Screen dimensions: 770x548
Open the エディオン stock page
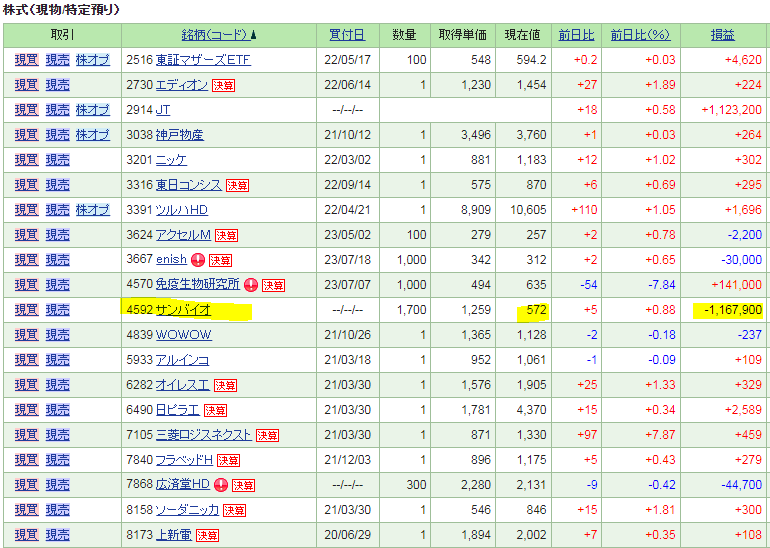coord(182,85)
